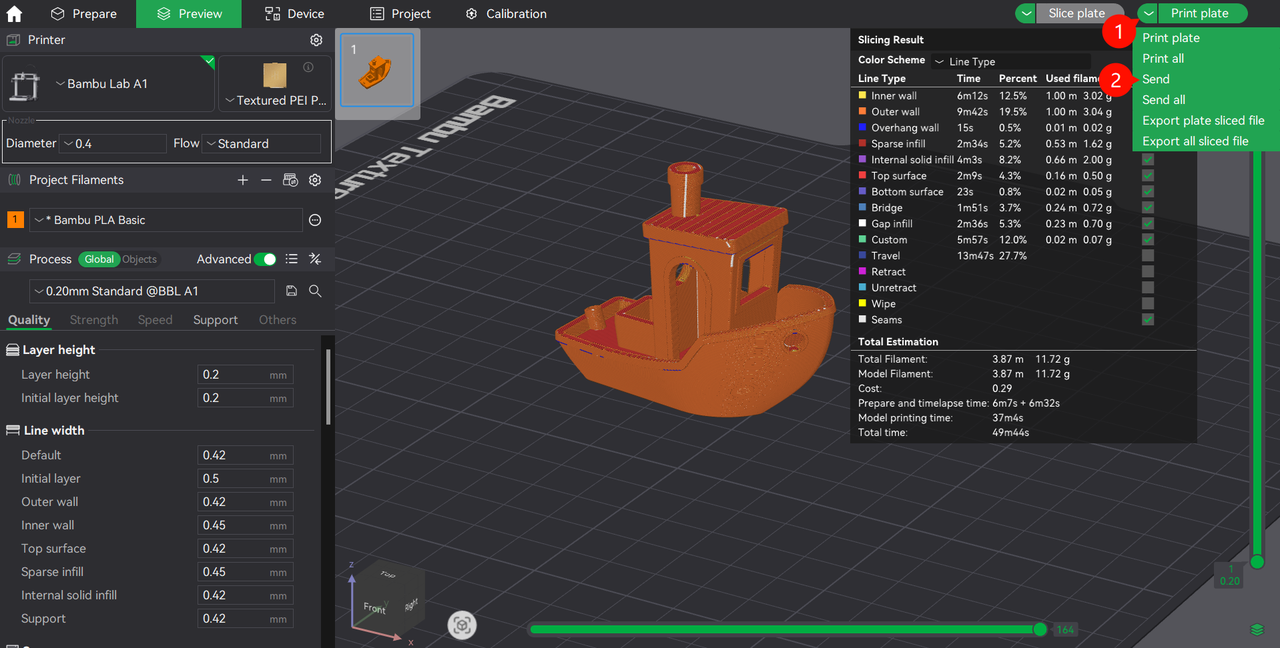Click the Home icon in top bar

point(14,14)
